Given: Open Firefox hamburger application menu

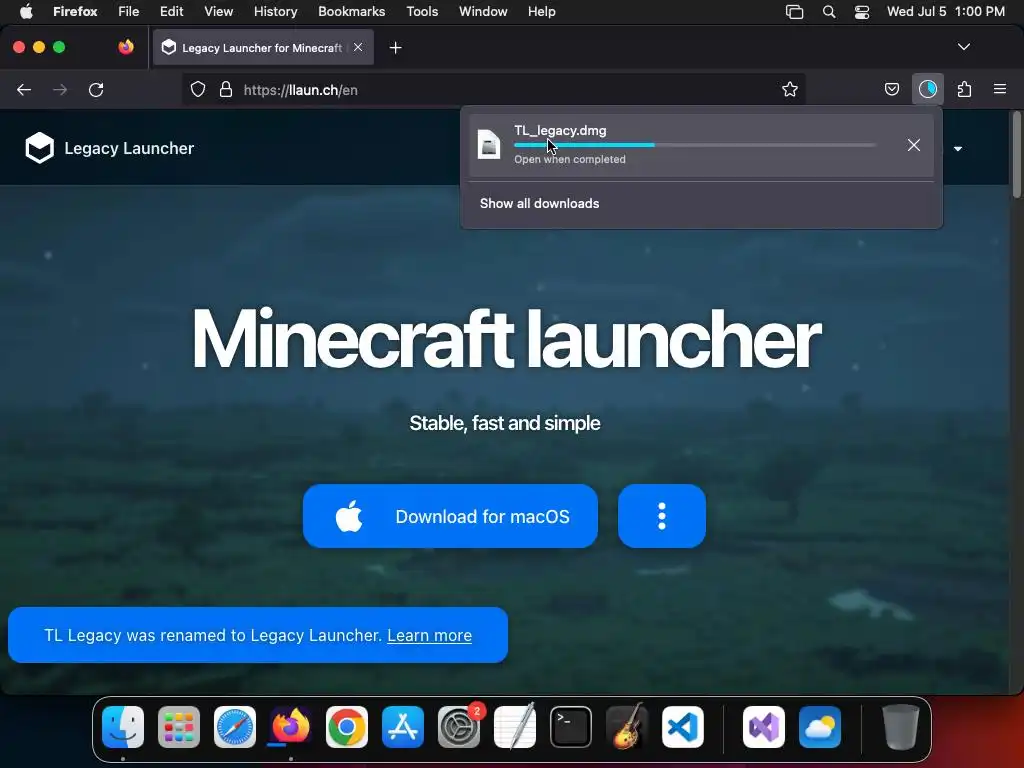Looking at the screenshot, I should pos(1000,89).
